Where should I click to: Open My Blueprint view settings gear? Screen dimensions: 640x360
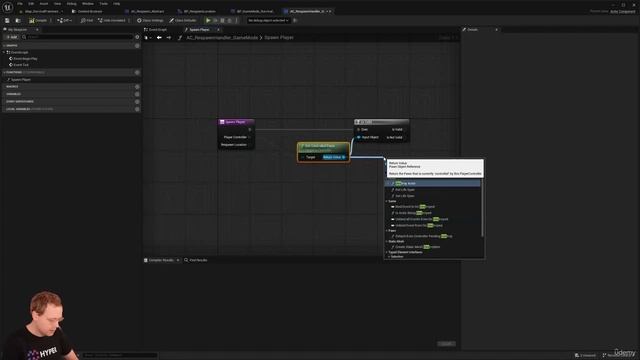[x=137, y=37]
